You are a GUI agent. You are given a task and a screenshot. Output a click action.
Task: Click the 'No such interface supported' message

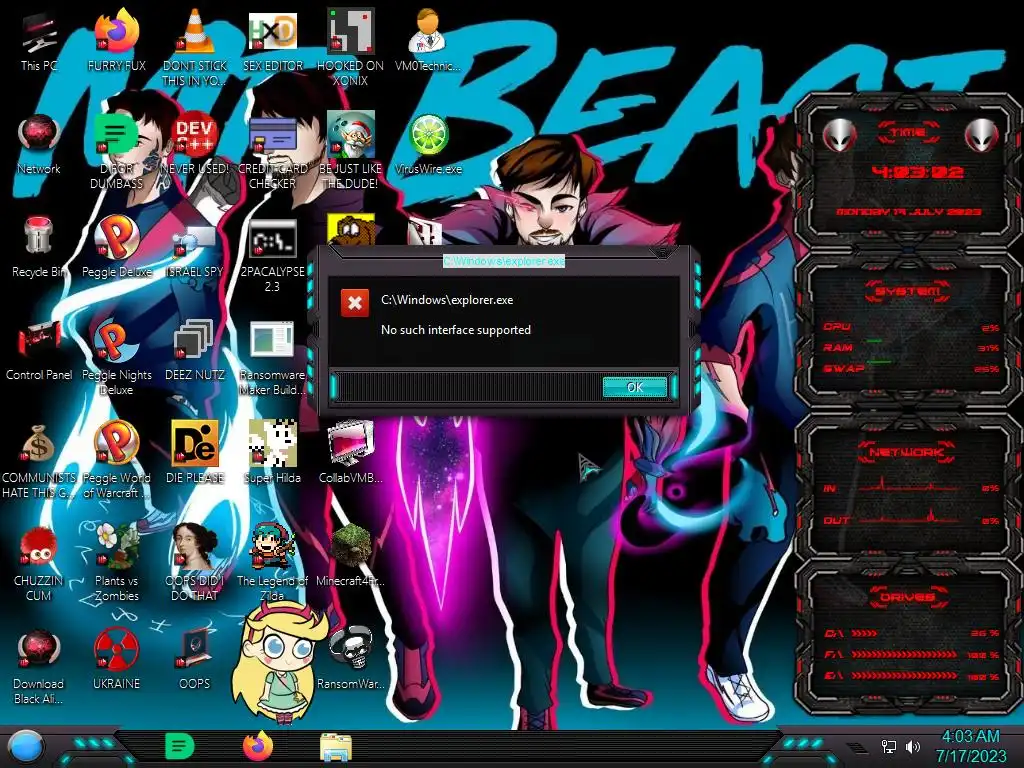click(x=456, y=330)
